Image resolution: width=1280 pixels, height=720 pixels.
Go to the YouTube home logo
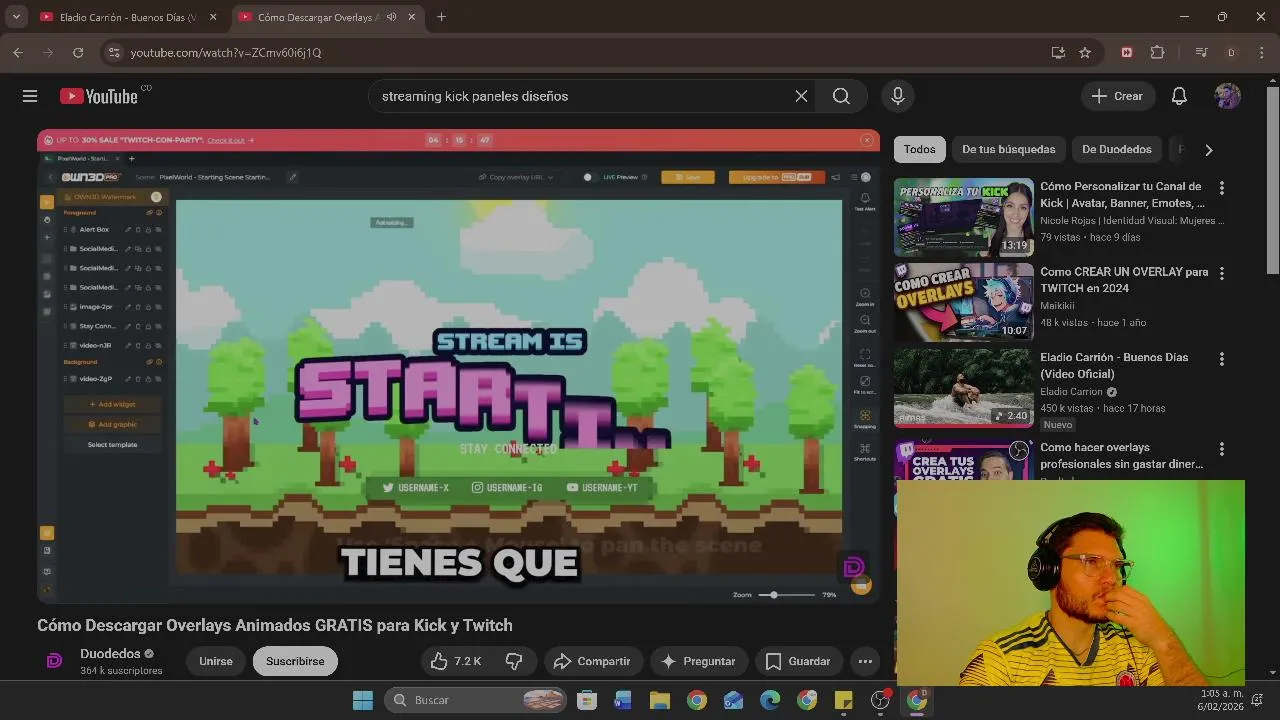[x=98, y=96]
